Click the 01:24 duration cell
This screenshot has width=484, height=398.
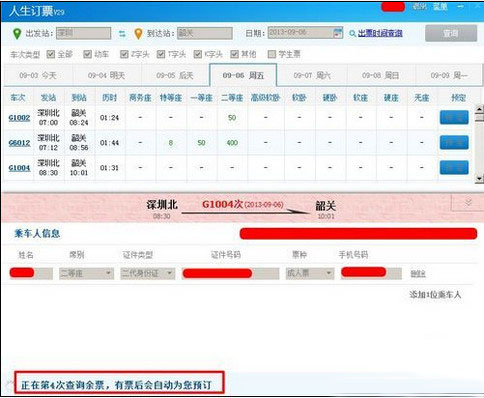click(x=109, y=118)
